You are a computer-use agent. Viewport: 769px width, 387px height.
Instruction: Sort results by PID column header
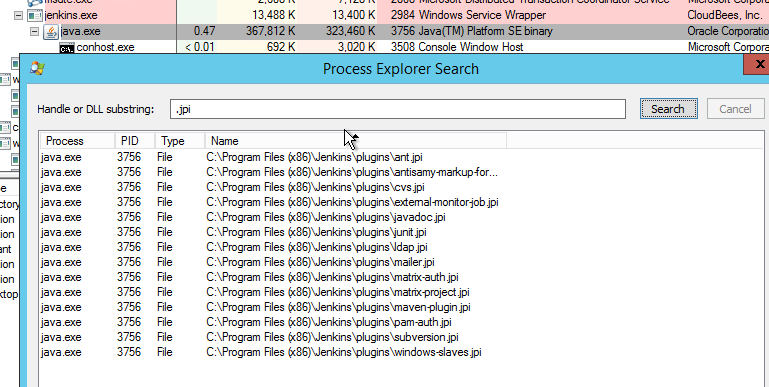[x=135, y=141]
